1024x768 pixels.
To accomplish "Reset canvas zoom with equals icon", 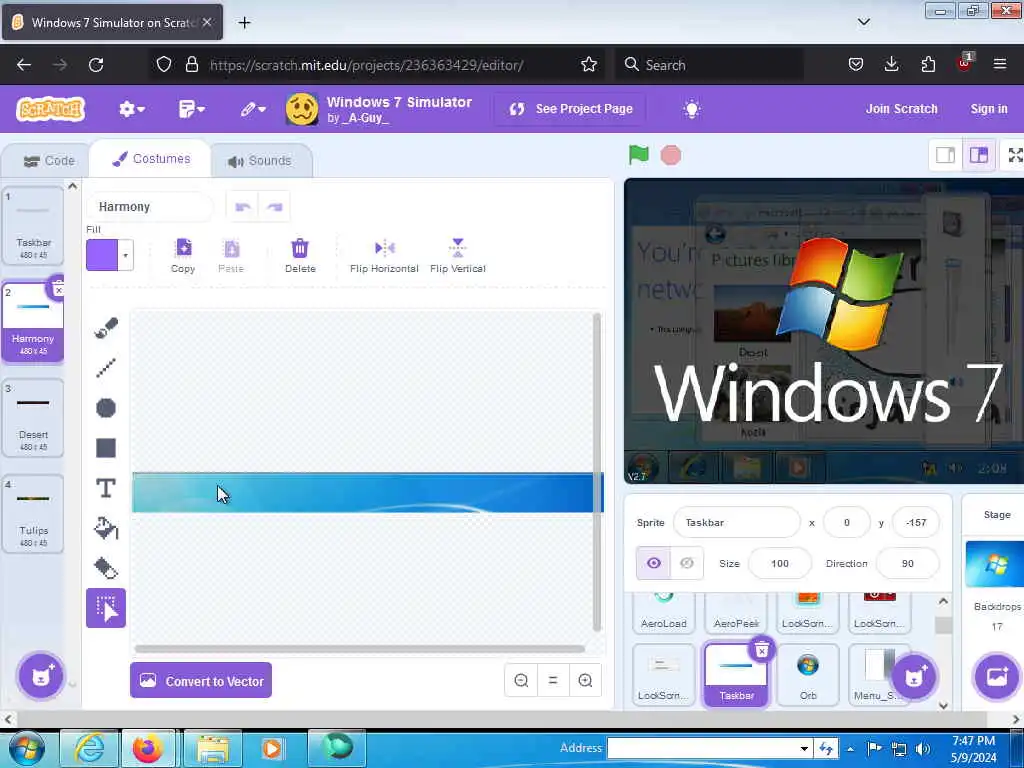I will (x=553, y=680).
